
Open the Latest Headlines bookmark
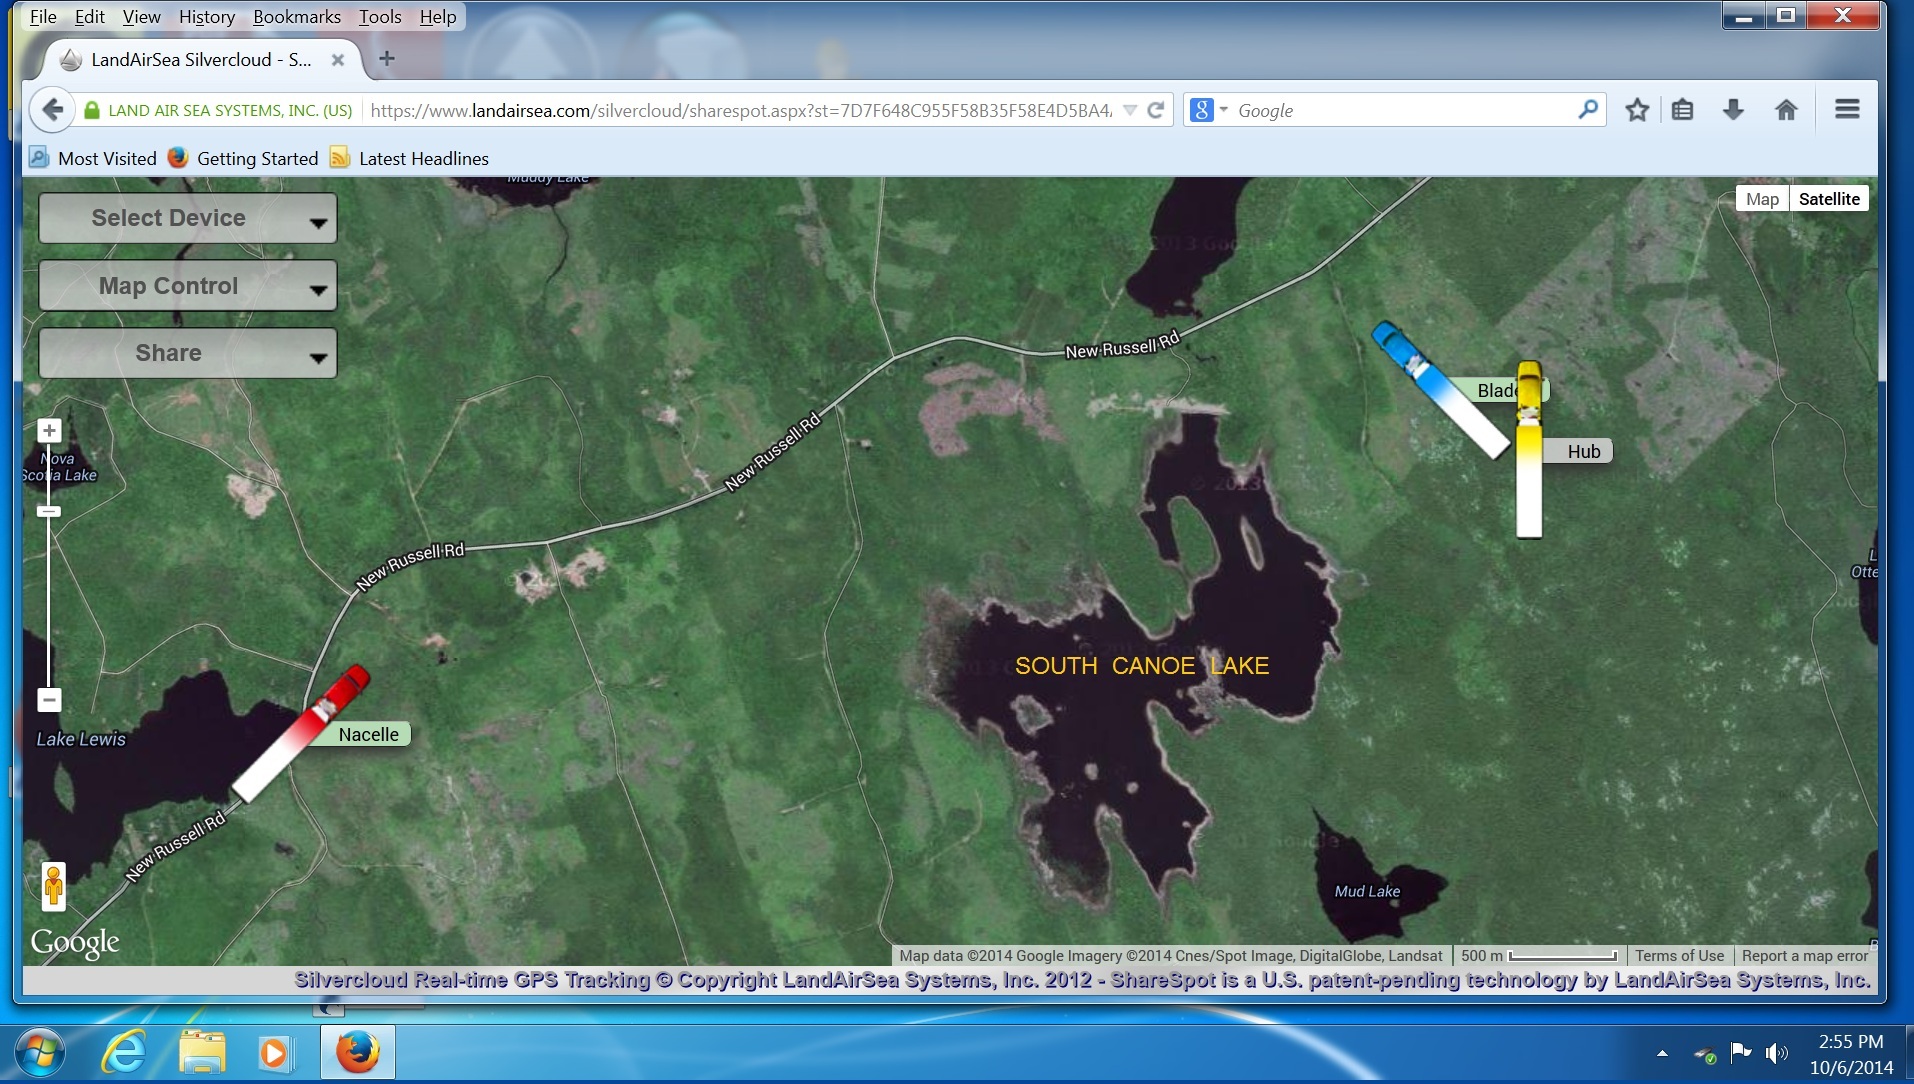[410, 158]
